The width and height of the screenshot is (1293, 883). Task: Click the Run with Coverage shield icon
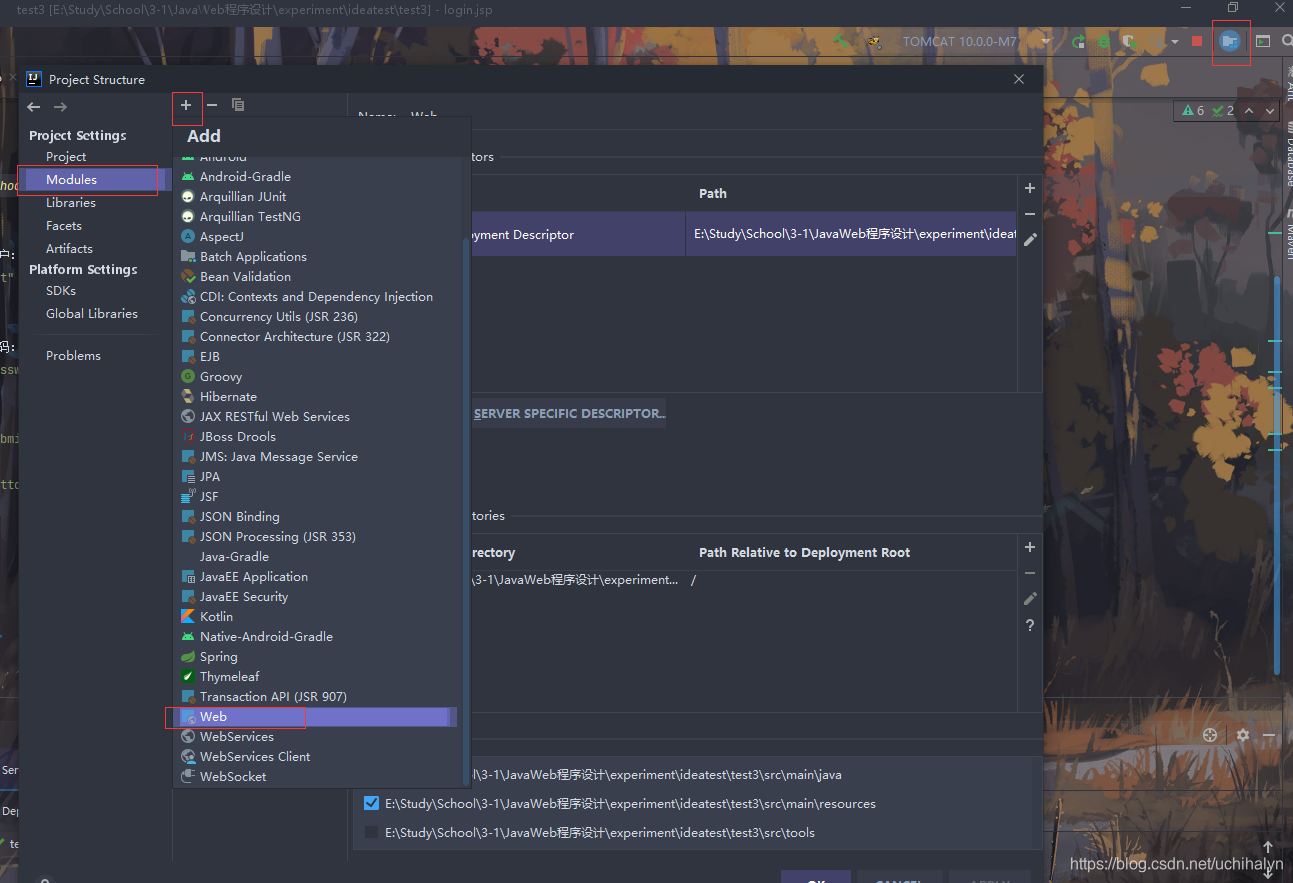(1128, 42)
